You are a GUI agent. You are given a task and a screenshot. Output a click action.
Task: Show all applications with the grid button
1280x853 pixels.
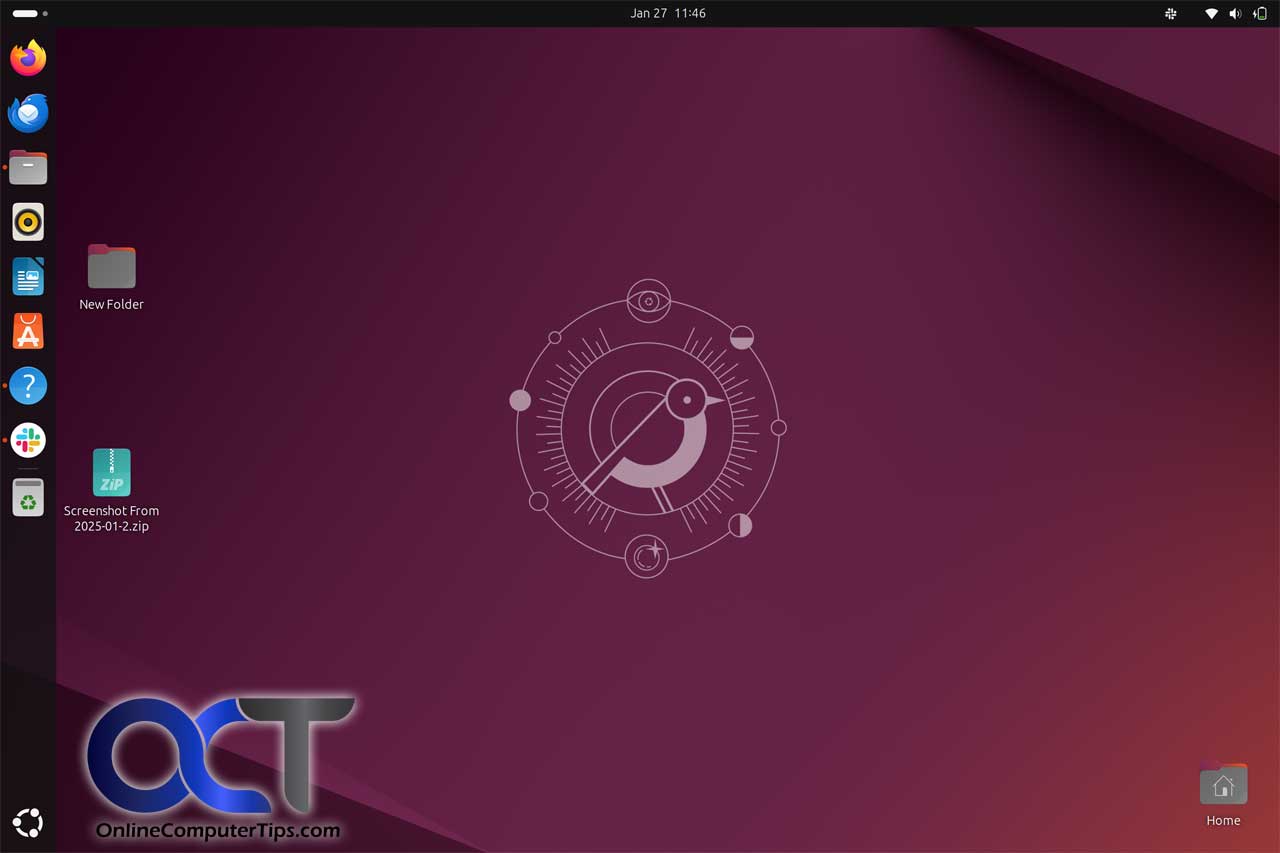[x=27, y=822]
